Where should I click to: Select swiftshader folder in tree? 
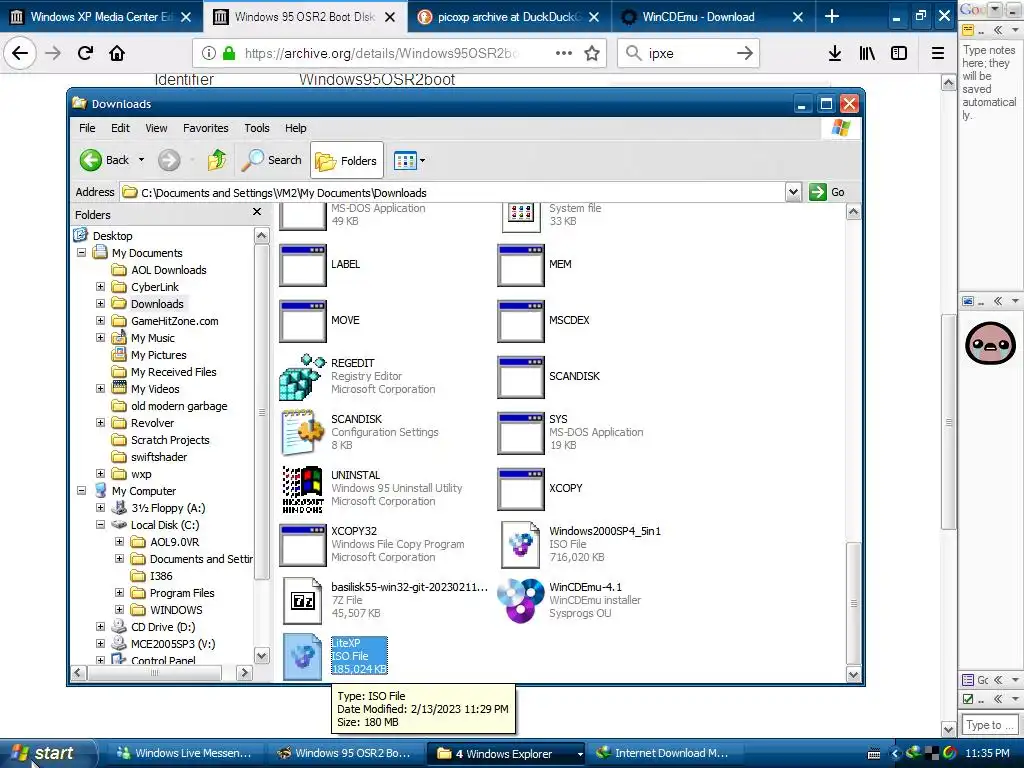159,456
